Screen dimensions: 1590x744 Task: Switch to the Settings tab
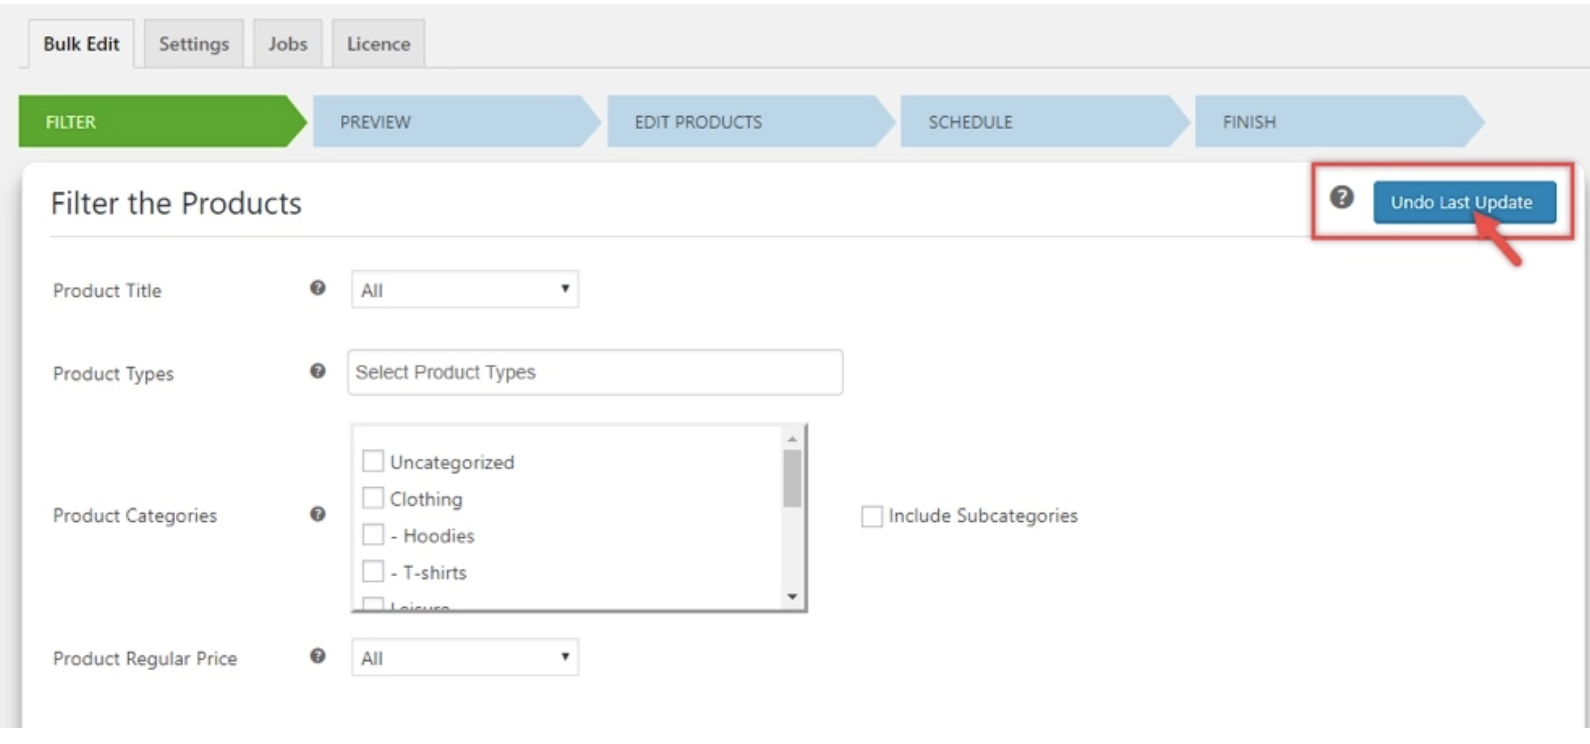(x=194, y=44)
